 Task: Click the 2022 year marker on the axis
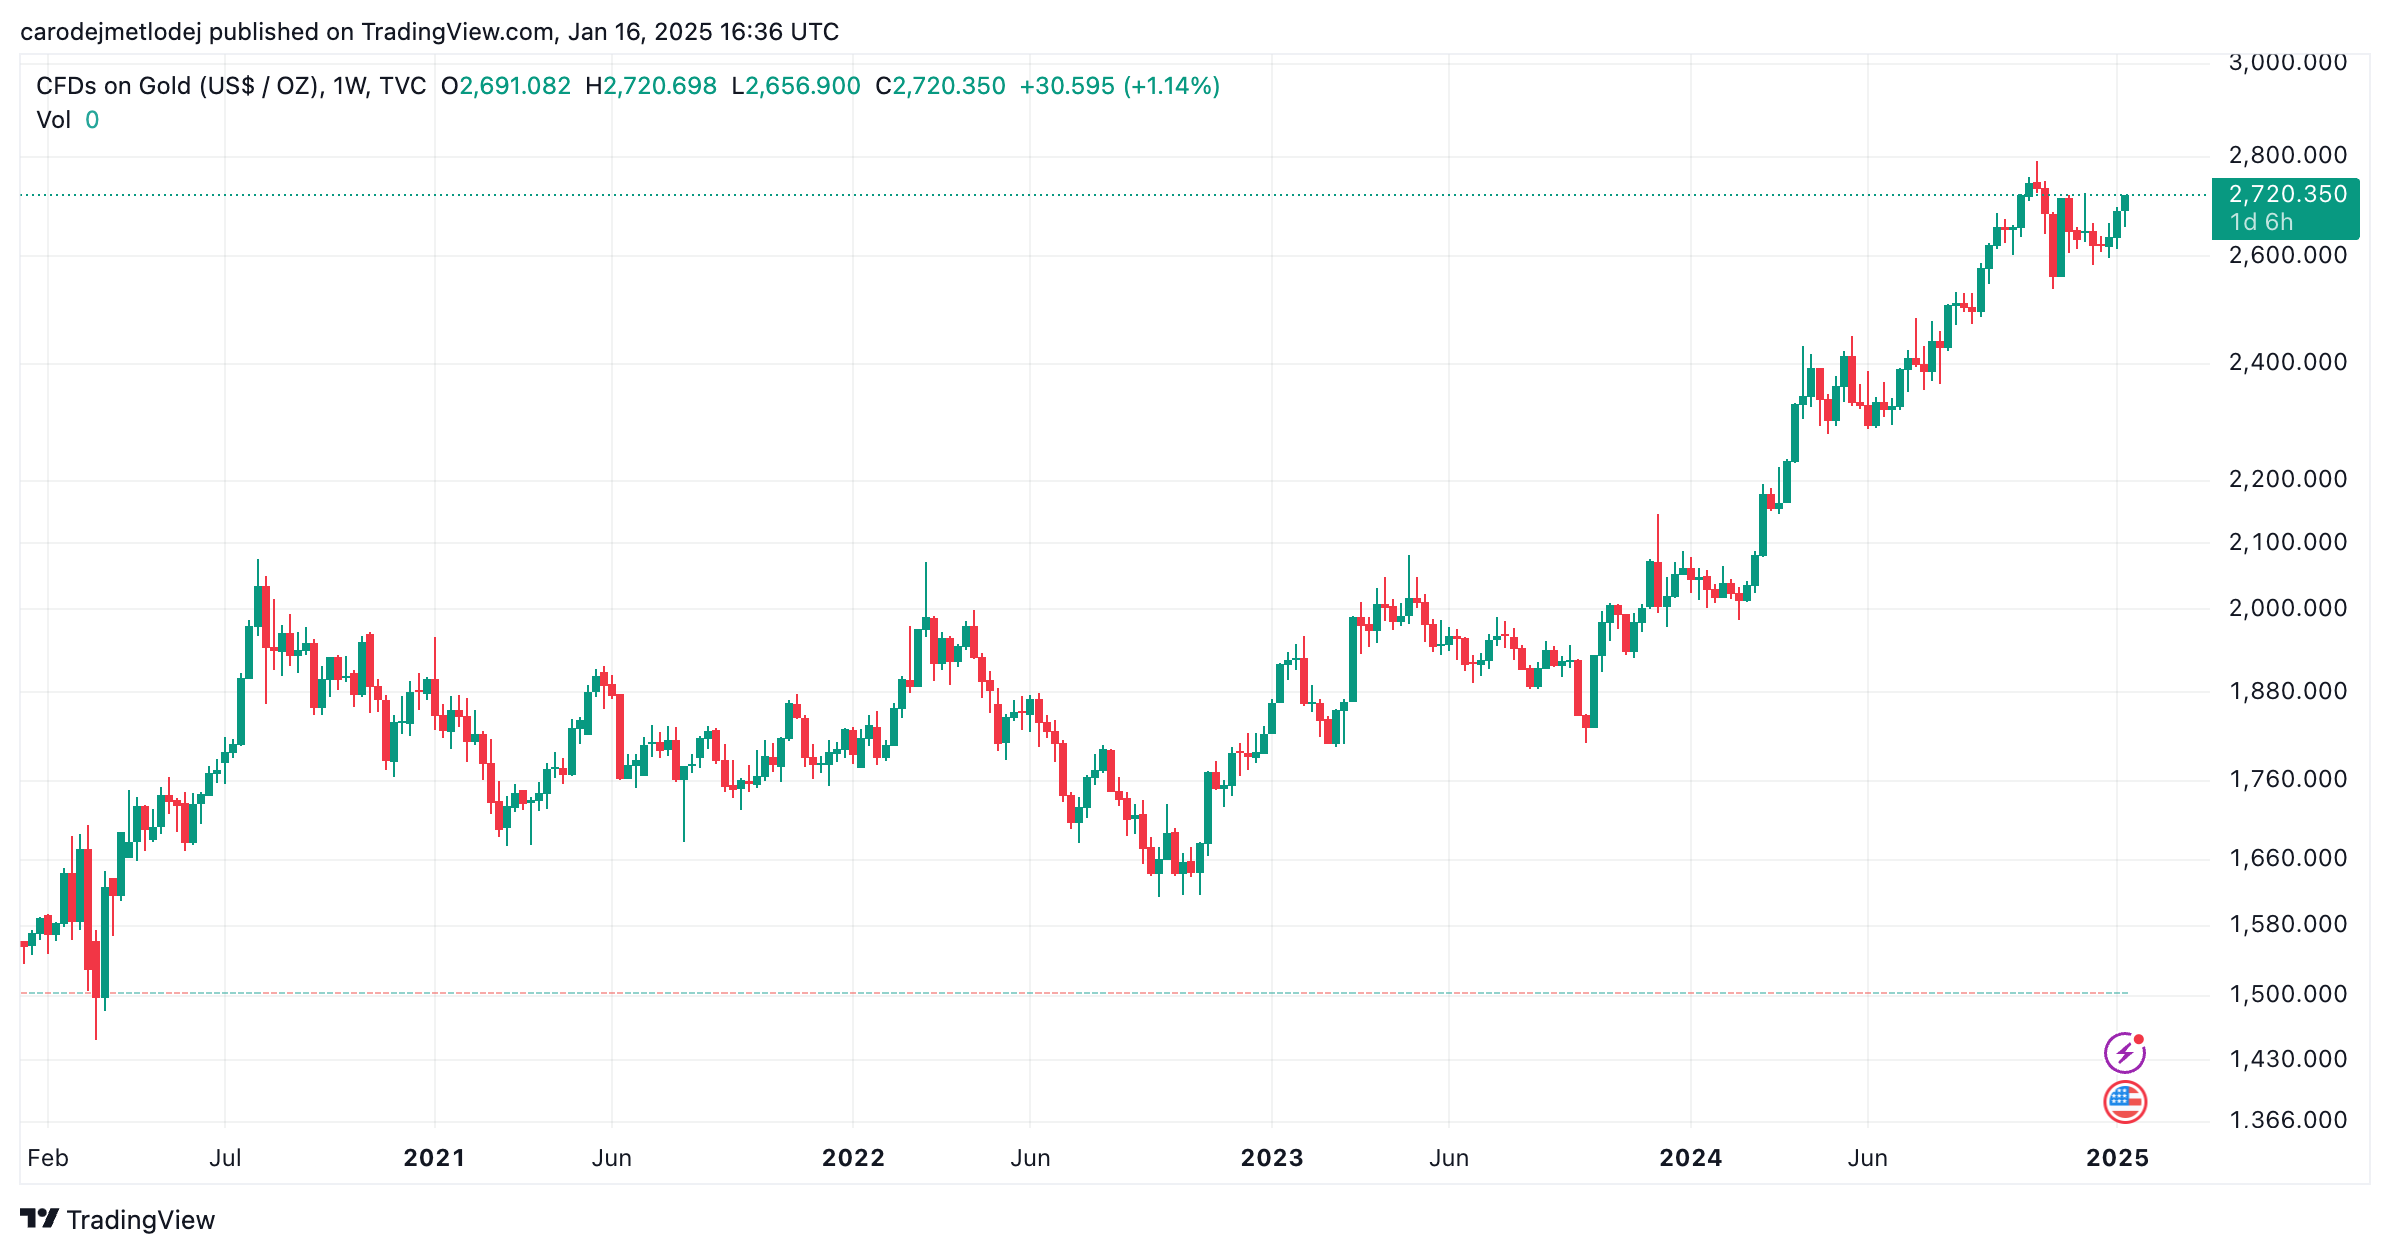853,1158
